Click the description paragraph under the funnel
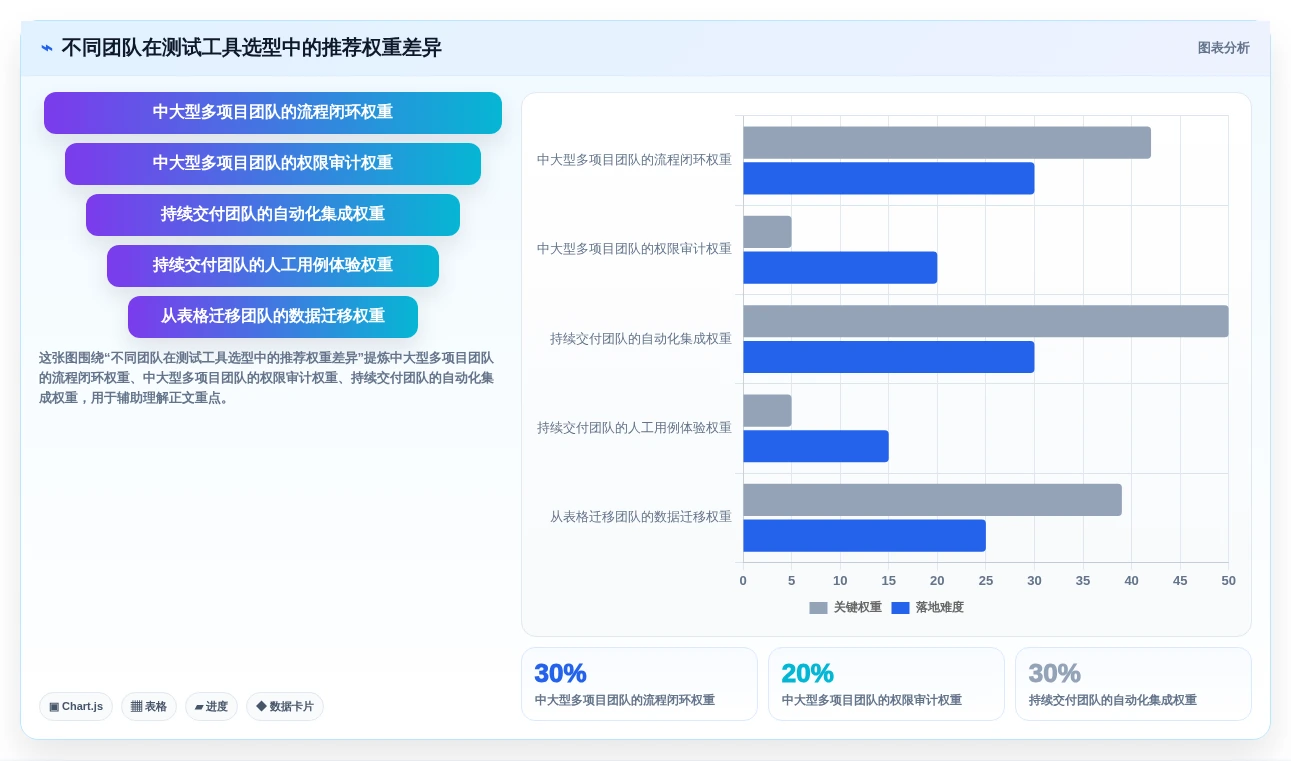 click(x=266, y=378)
